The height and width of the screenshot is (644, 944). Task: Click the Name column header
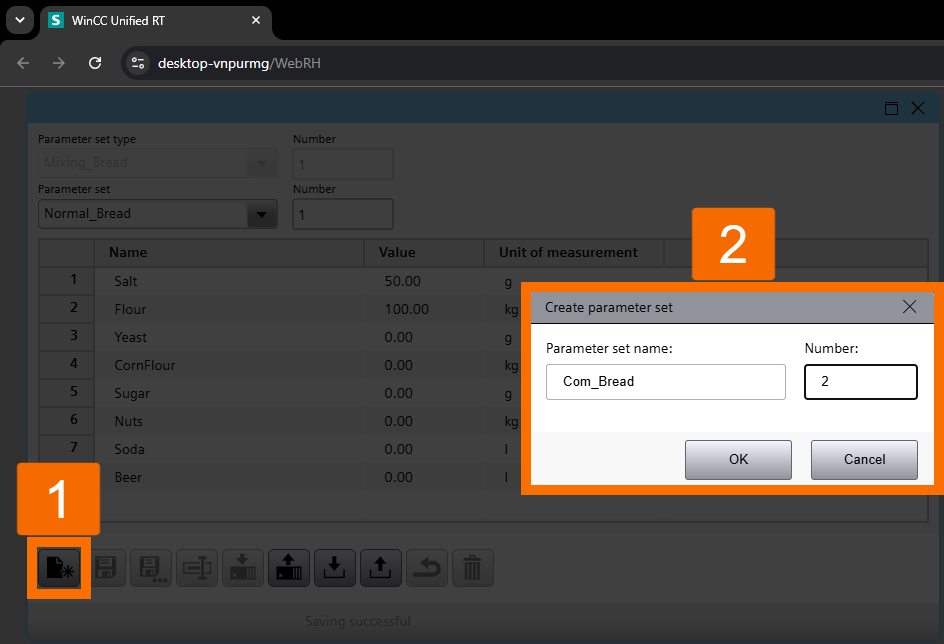click(229, 253)
